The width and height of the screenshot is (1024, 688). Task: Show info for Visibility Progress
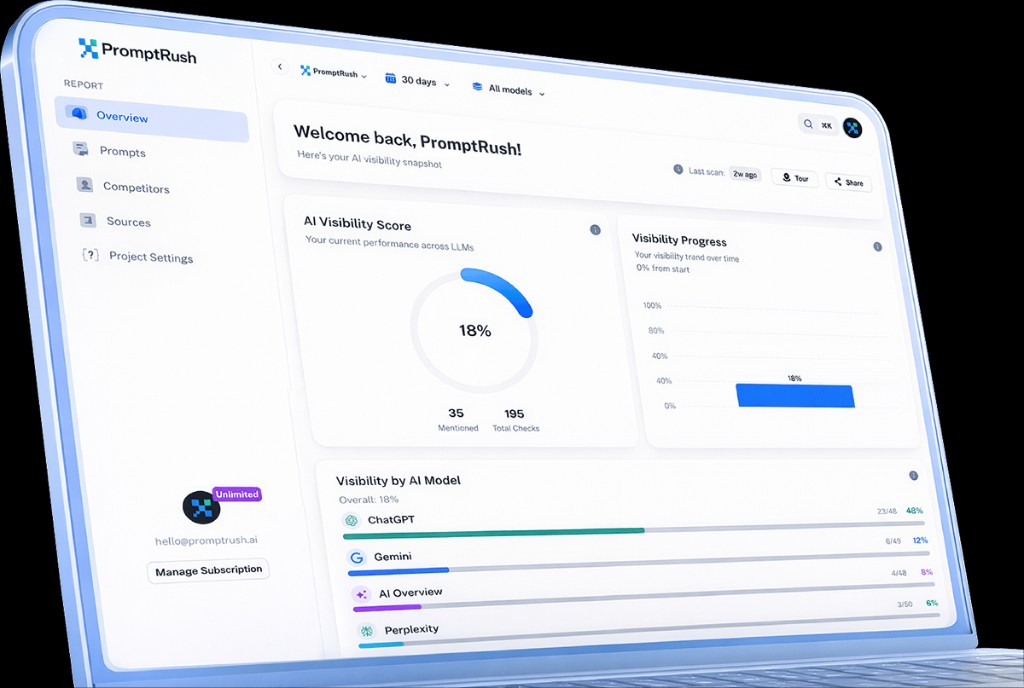(878, 247)
